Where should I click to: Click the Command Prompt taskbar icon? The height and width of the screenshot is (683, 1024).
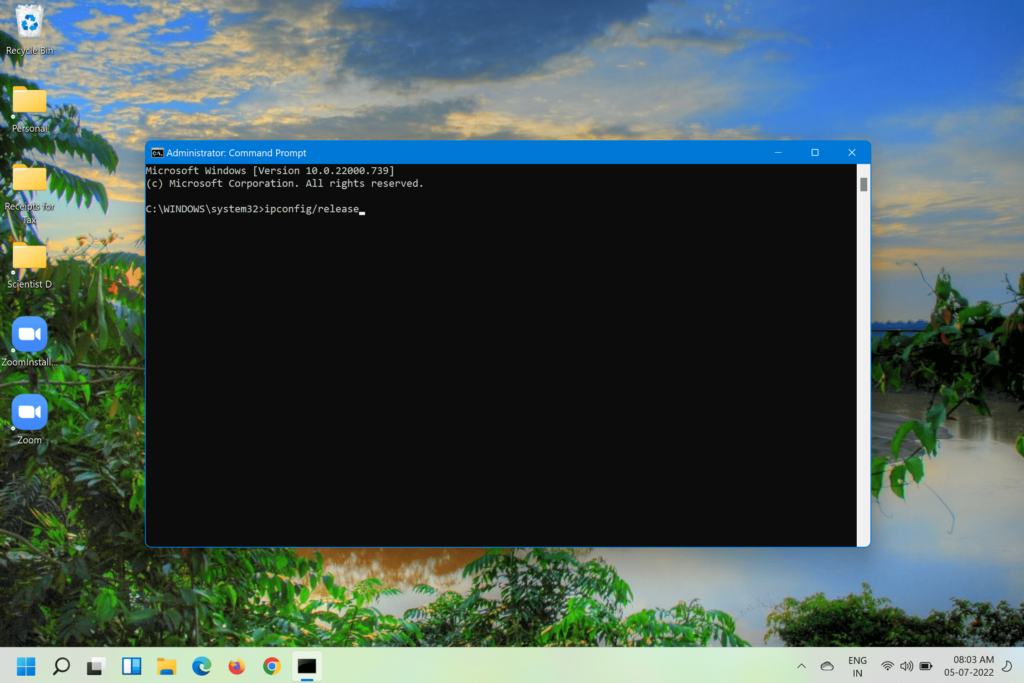tap(307, 666)
